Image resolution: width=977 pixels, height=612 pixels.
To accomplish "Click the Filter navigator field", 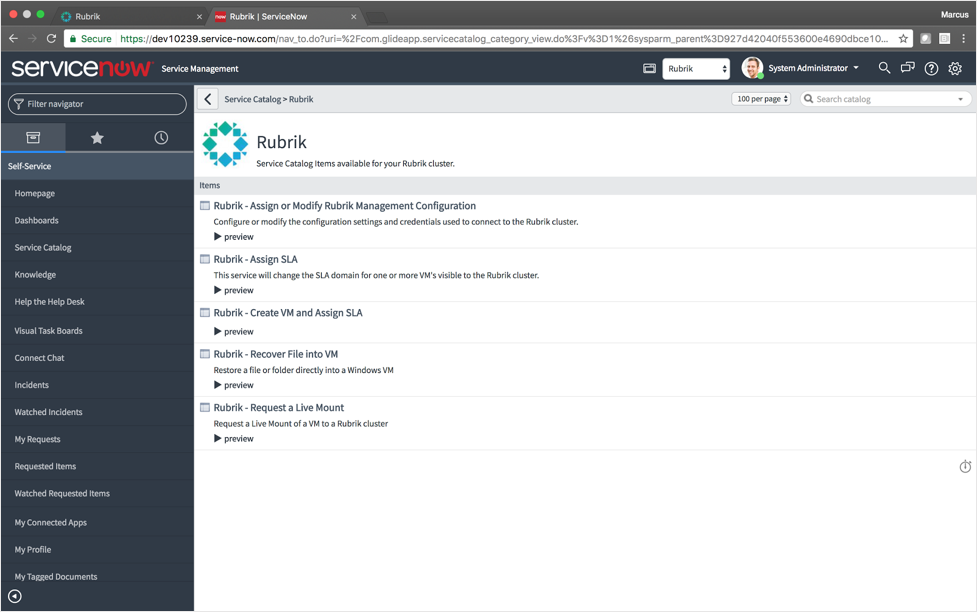I will click(97, 104).
